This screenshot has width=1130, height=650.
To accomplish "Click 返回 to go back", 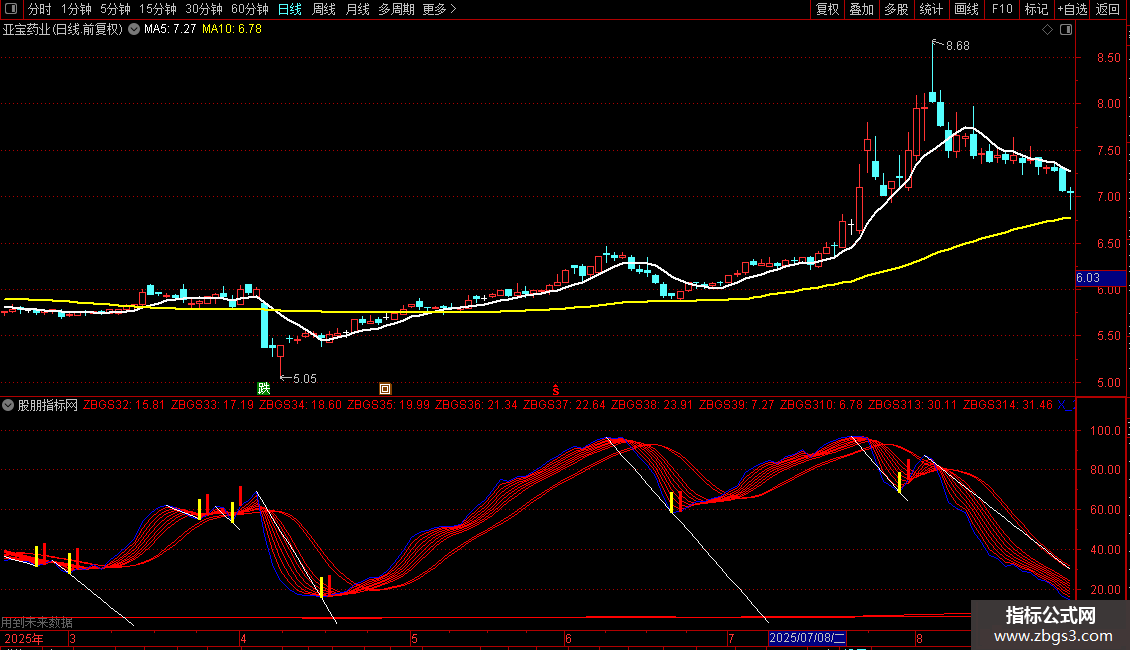I will (x=1108, y=9).
